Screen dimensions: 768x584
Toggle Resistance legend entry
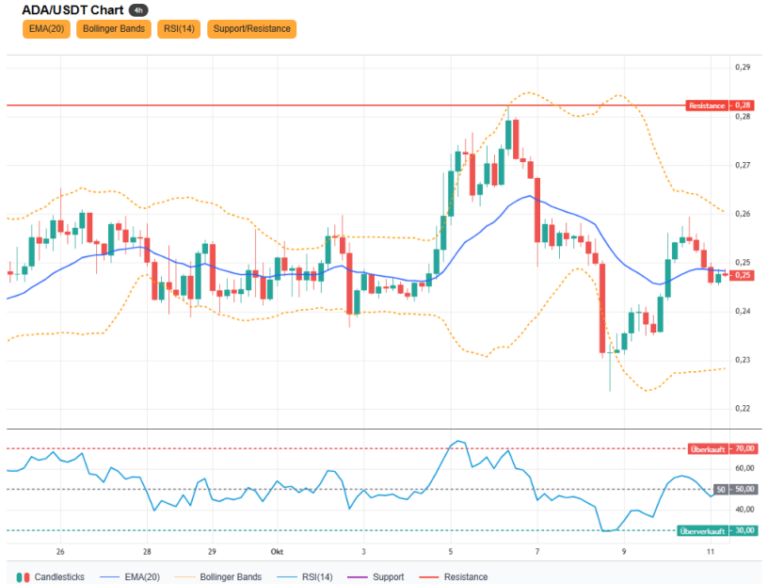pyautogui.click(x=454, y=577)
